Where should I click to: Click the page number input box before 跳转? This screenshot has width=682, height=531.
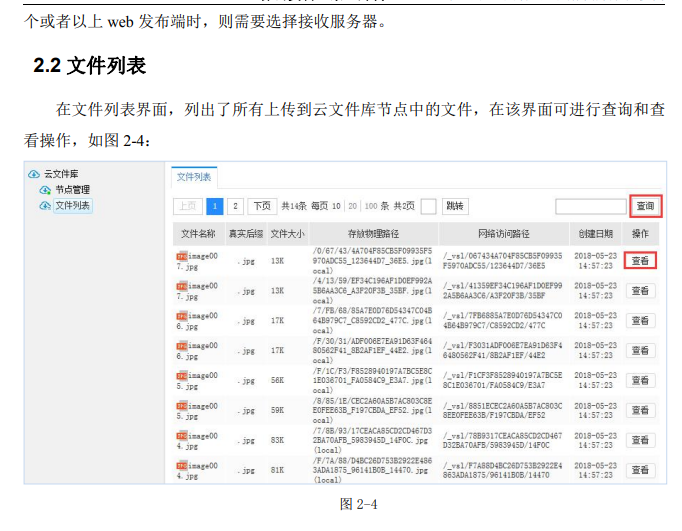click(x=428, y=206)
